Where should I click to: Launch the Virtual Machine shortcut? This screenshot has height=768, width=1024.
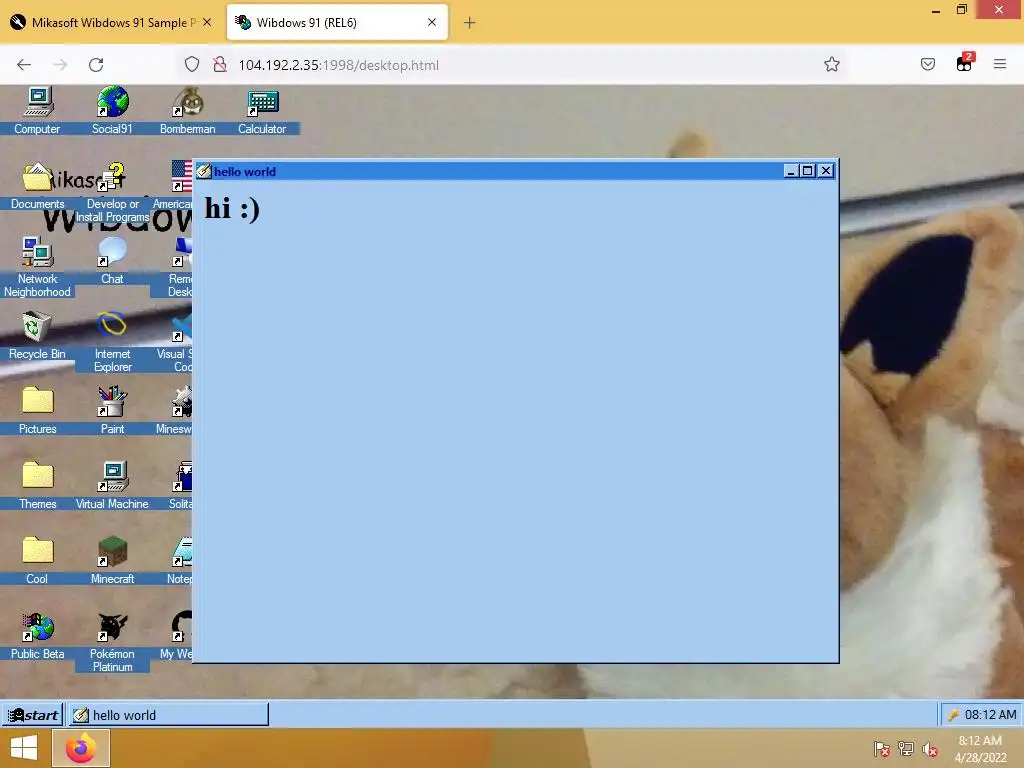[x=112, y=485]
